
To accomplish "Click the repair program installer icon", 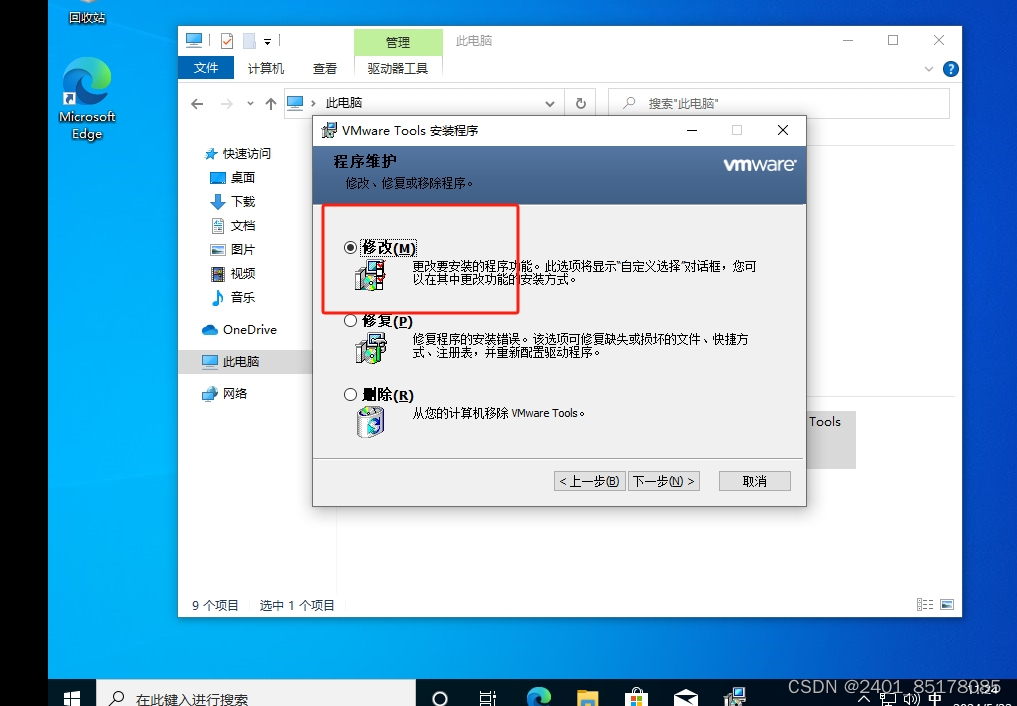I will coord(370,348).
